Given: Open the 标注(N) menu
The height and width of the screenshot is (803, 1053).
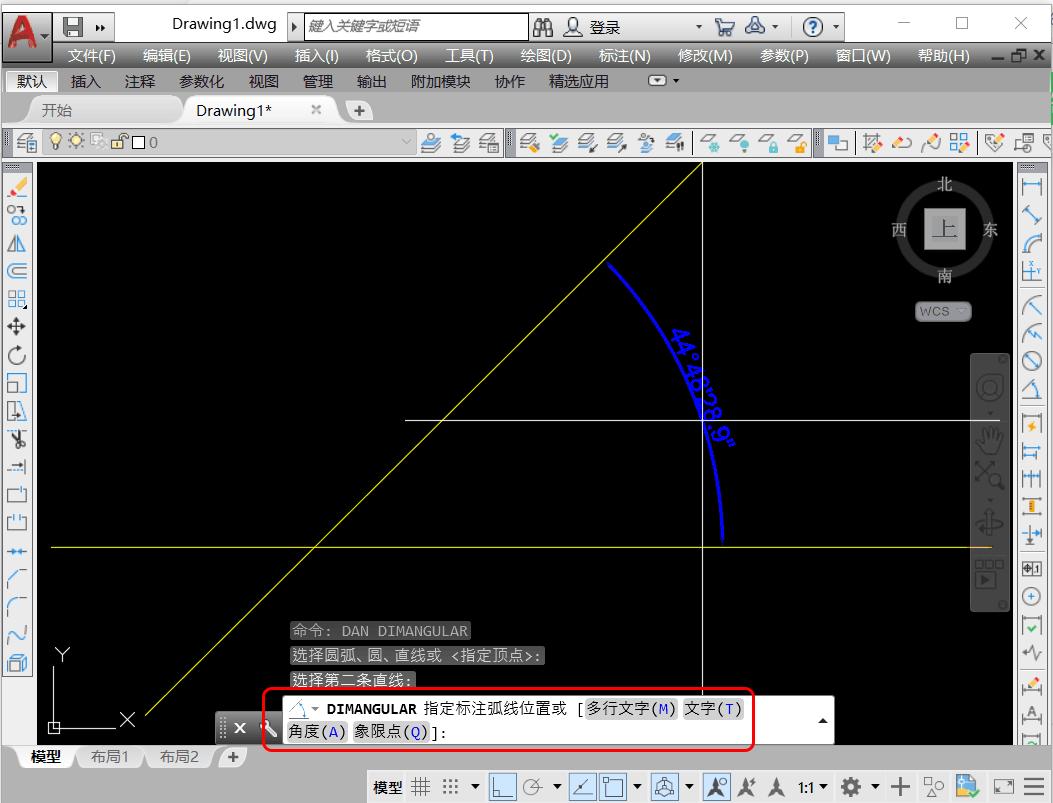Looking at the screenshot, I should click(x=624, y=56).
